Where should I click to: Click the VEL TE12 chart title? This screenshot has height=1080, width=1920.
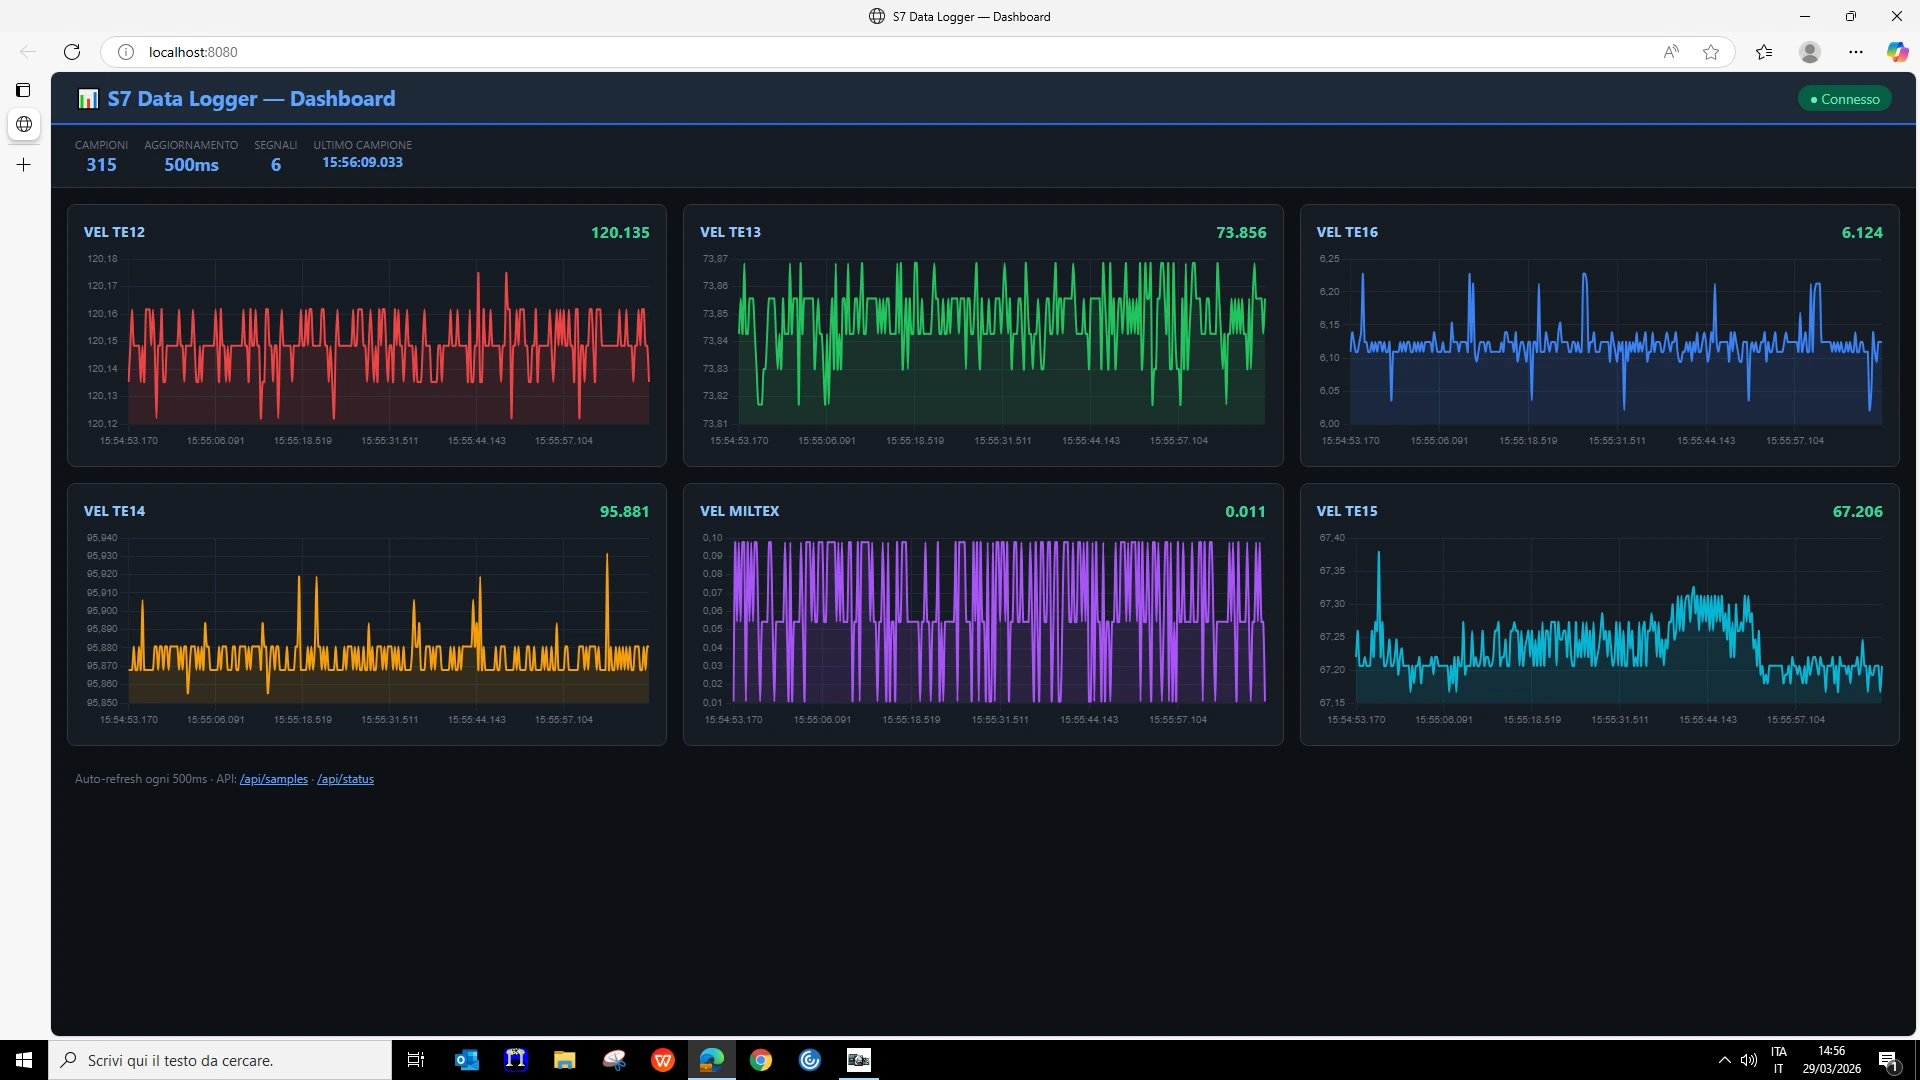(x=114, y=232)
